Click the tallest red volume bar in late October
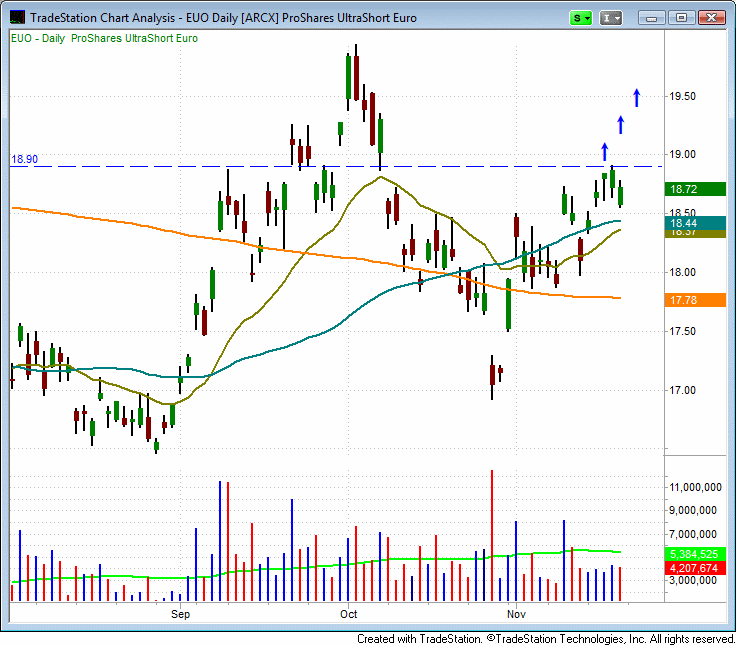Screen dimensions: 736x645 click(x=492, y=536)
